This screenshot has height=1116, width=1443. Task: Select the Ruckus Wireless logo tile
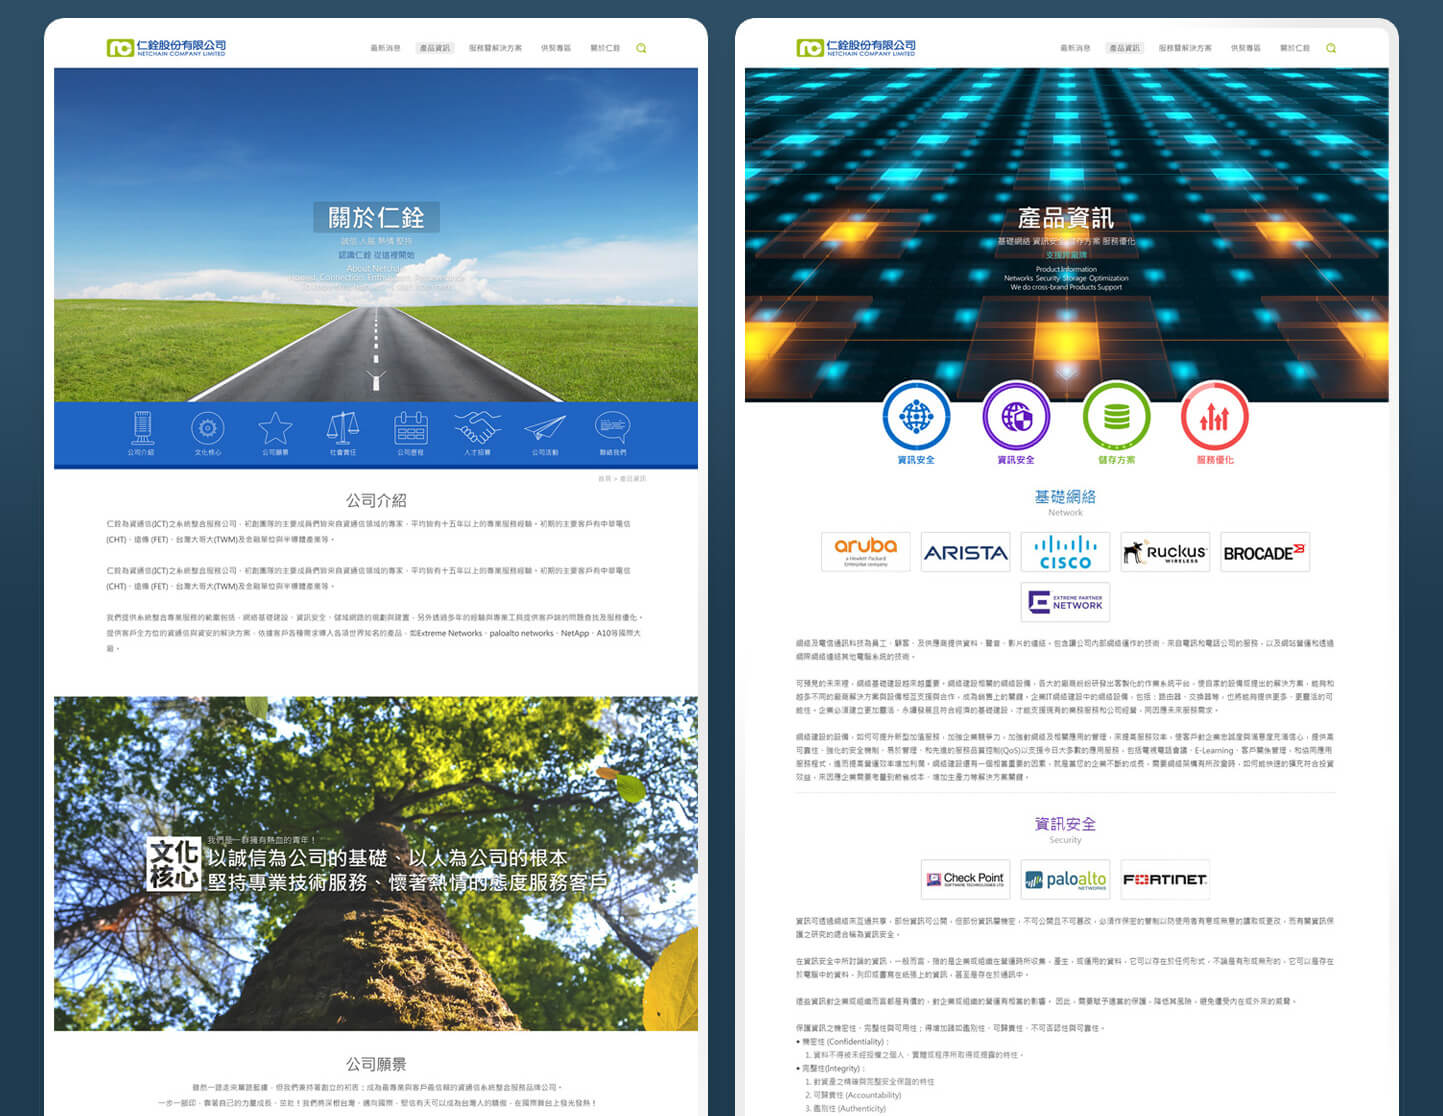click(1165, 552)
